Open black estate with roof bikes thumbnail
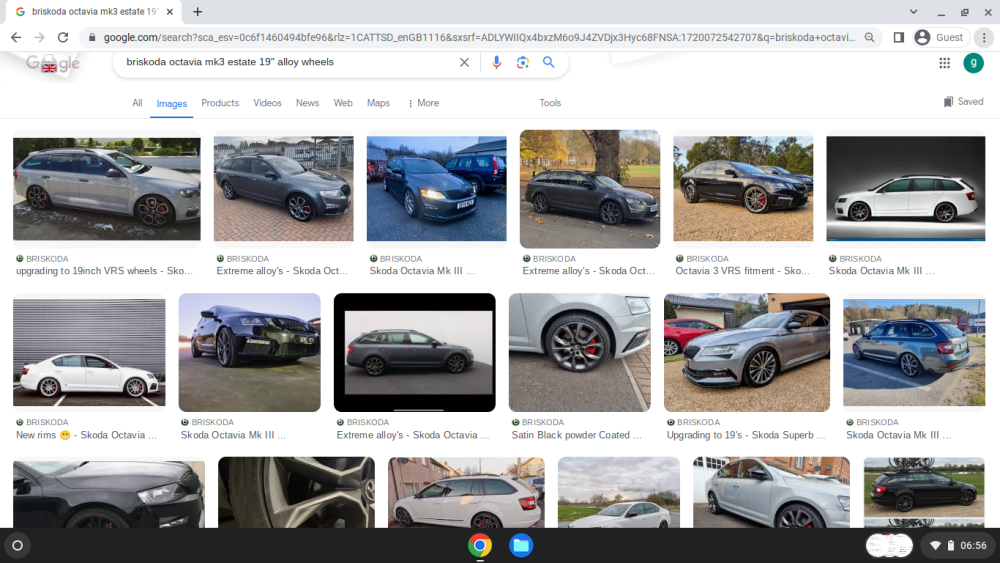Viewport: 1000px width, 563px height. 924,488
